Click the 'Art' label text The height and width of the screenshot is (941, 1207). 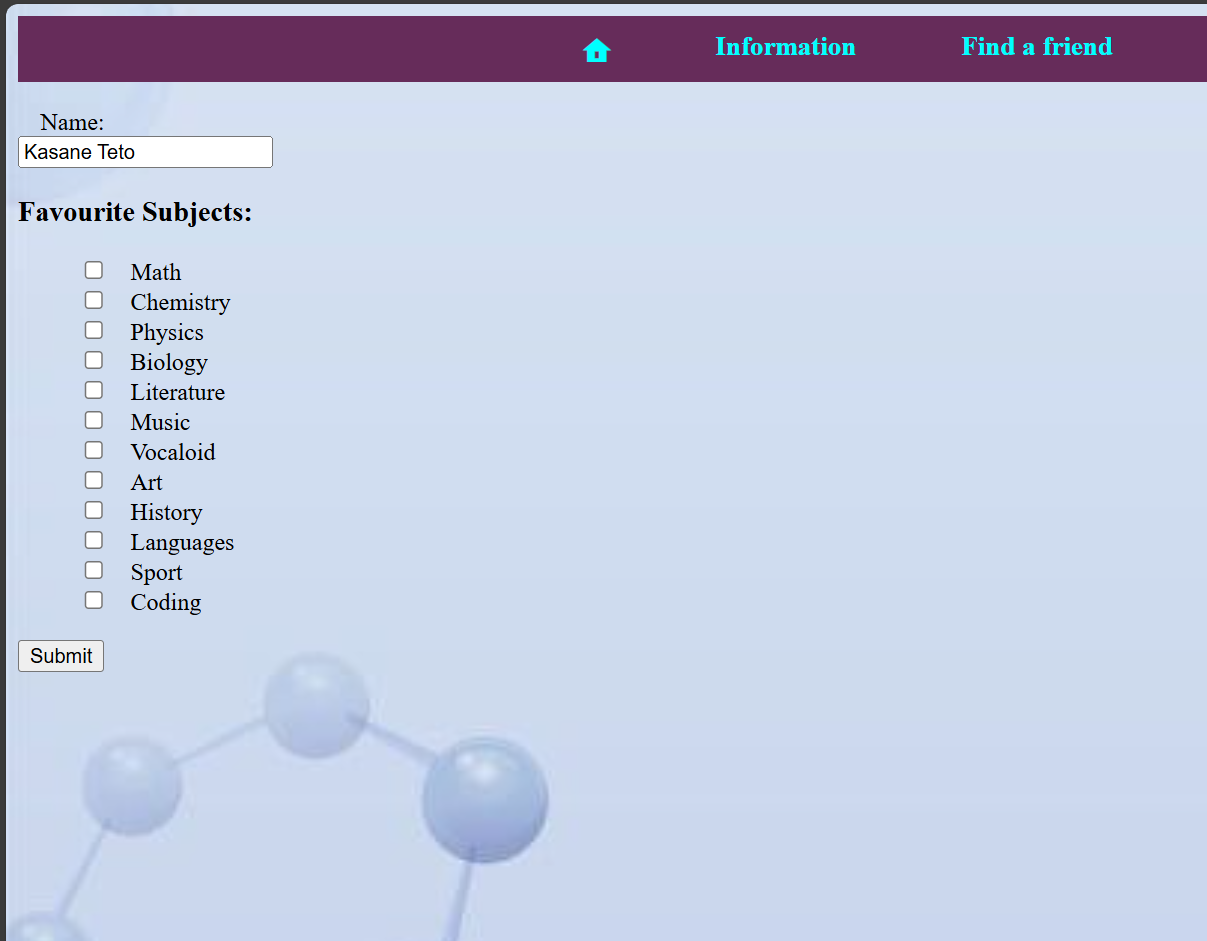tap(146, 482)
